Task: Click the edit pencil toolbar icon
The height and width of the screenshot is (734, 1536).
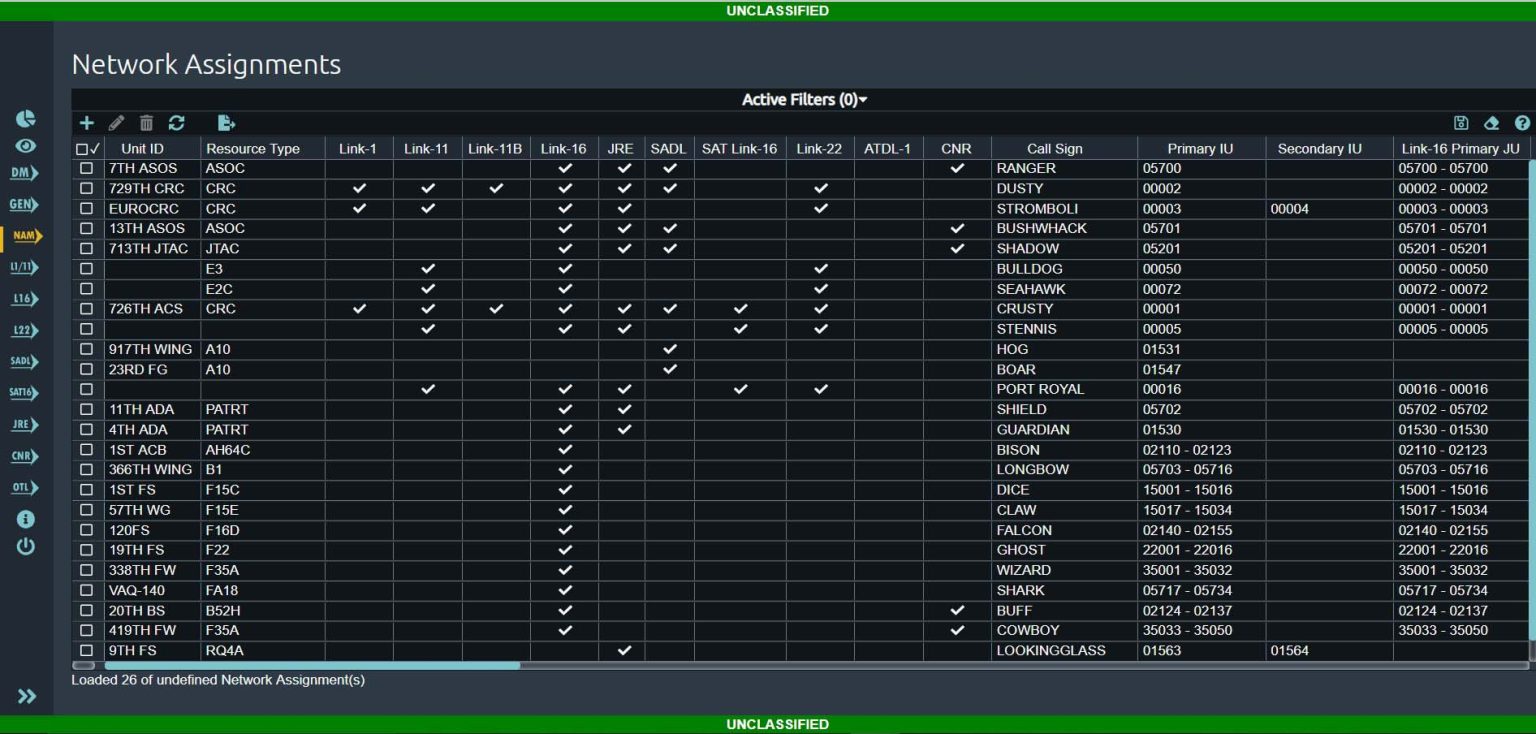Action: [x=116, y=122]
